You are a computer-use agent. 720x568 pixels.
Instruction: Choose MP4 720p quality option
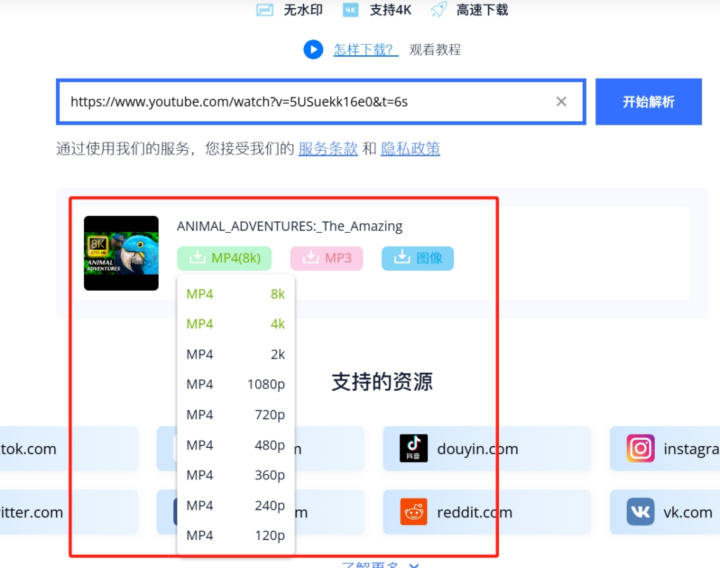pos(236,415)
